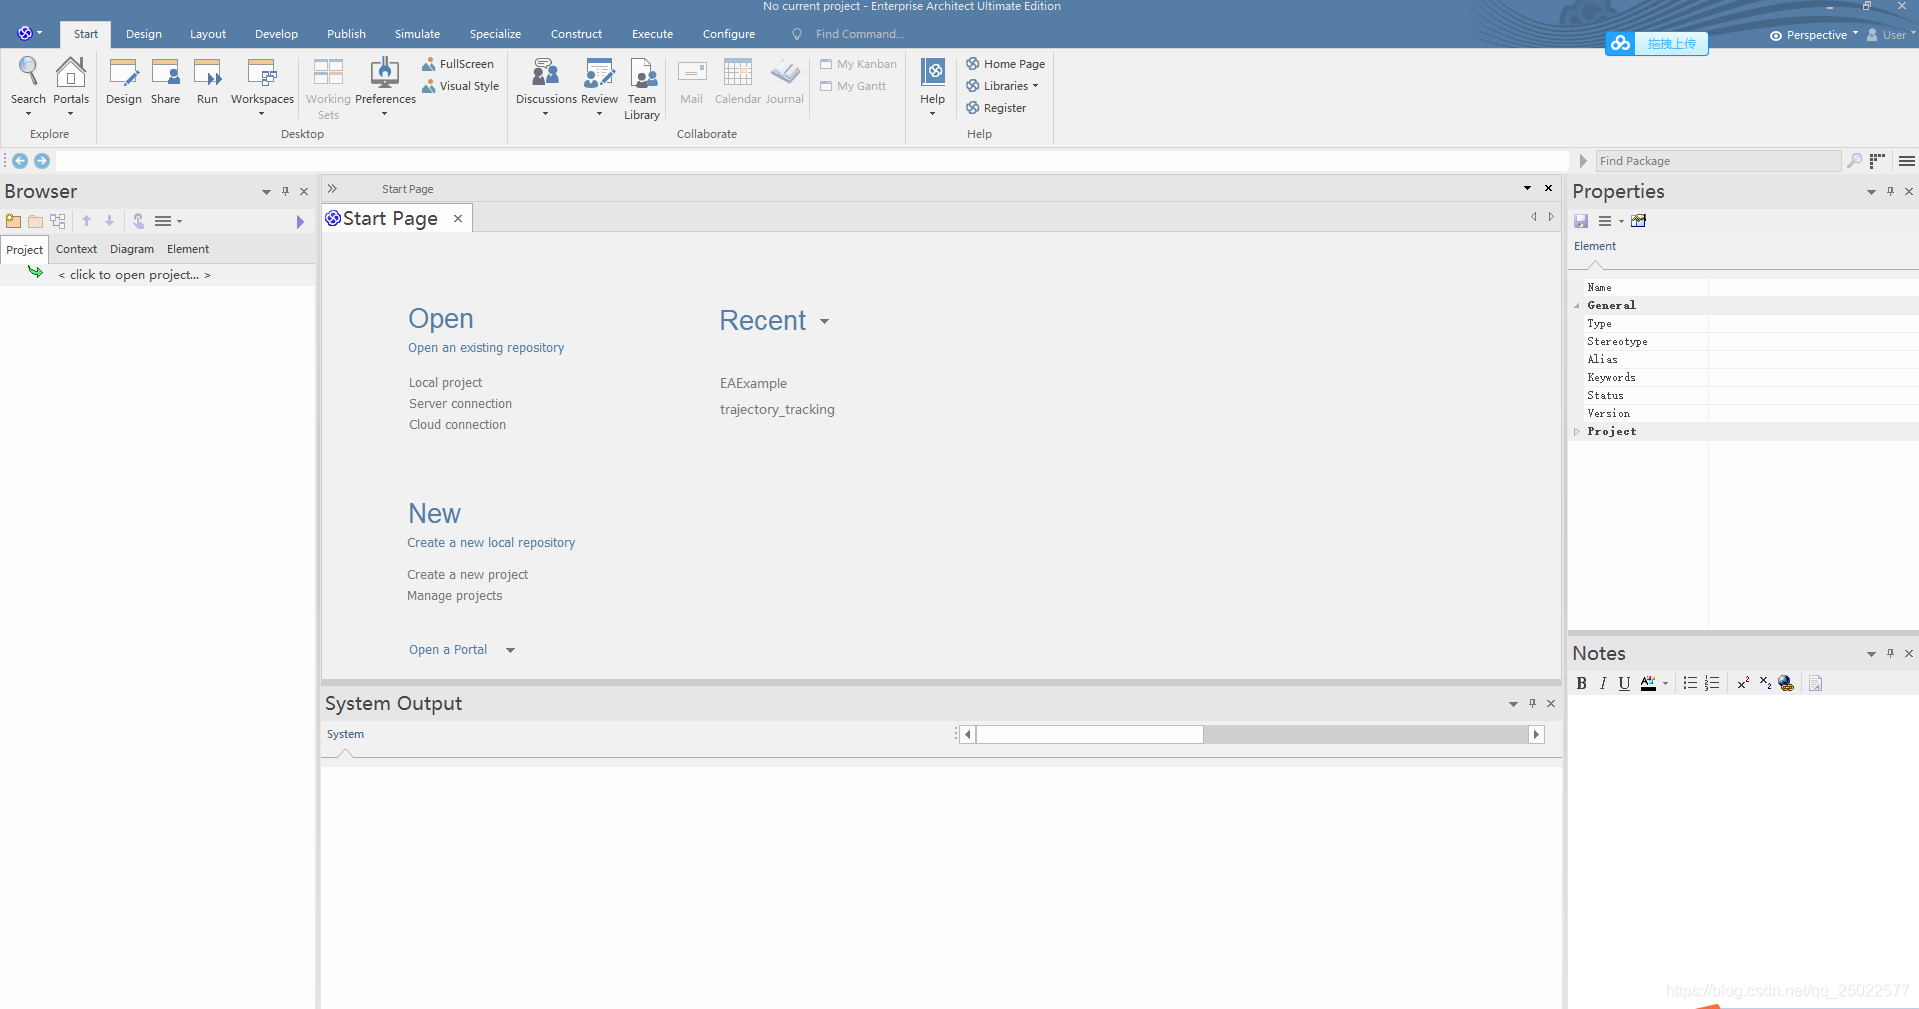Insert numbered list in Notes
Viewport: 1919px width, 1009px height.
(1712, 683)
